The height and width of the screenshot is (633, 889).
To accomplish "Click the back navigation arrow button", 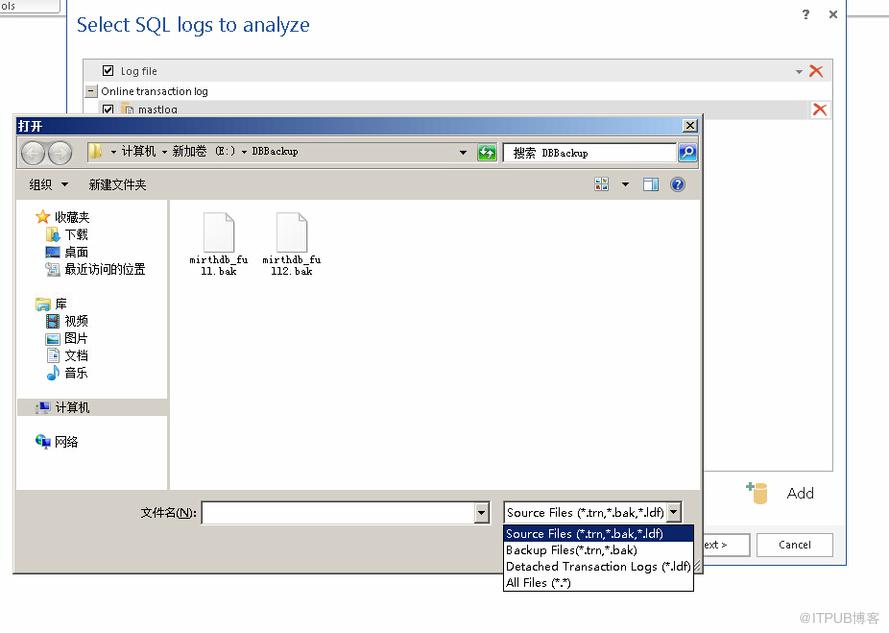I will pyautogui.click(x=33, y=153).
